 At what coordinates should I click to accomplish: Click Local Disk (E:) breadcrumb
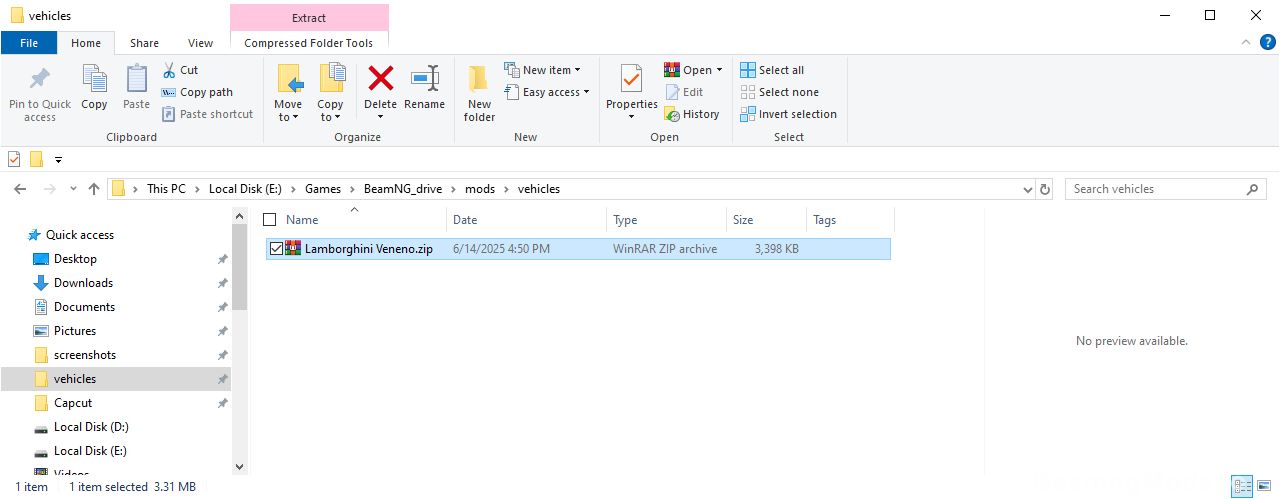246,189
